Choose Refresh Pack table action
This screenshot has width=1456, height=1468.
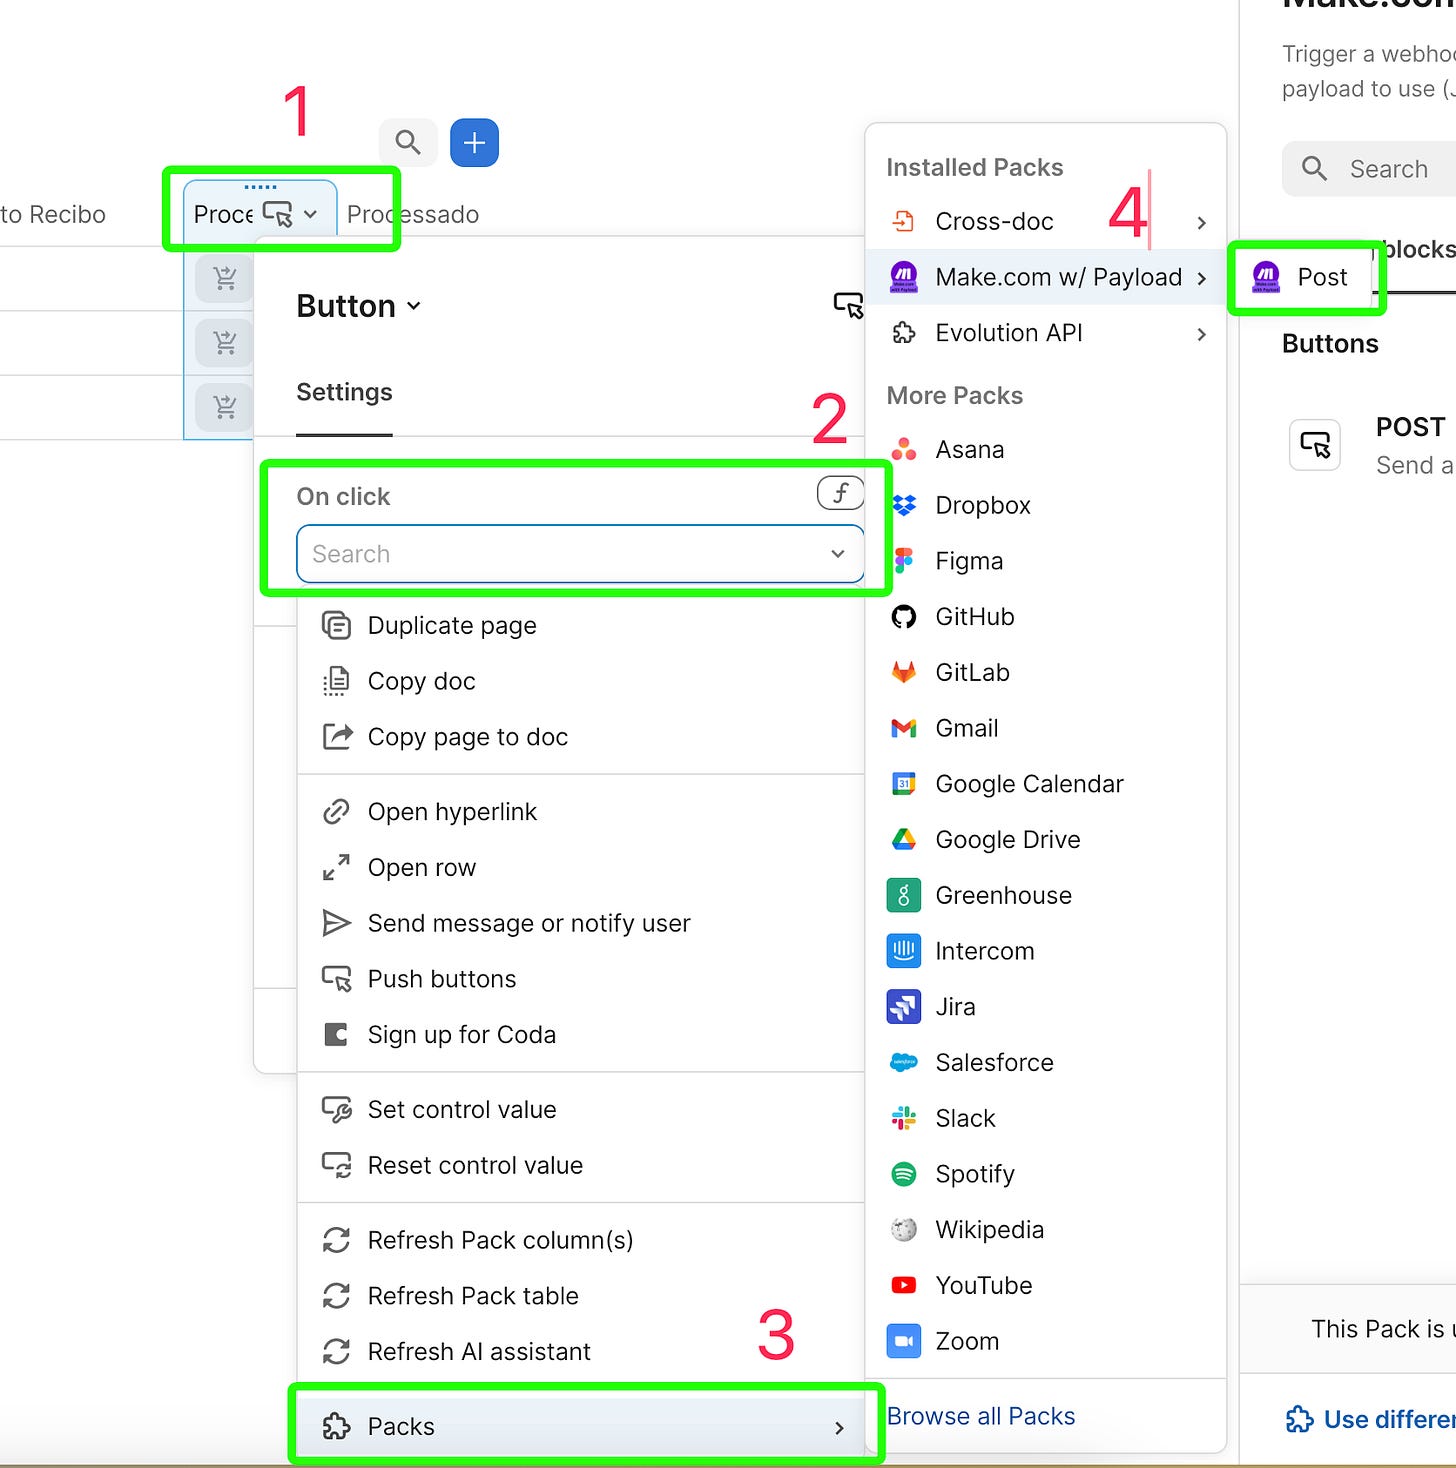point(580,1296)
